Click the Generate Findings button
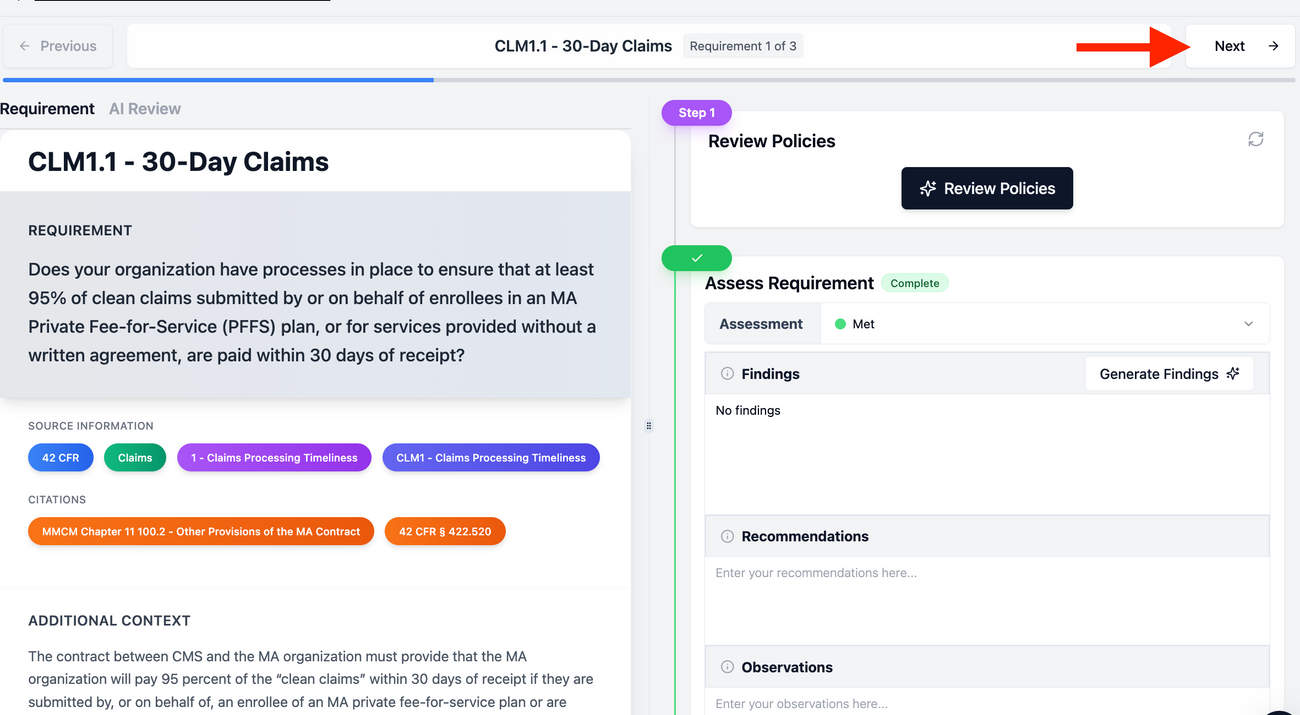This screenshot has height=715, width=1300. point(1169,373)
